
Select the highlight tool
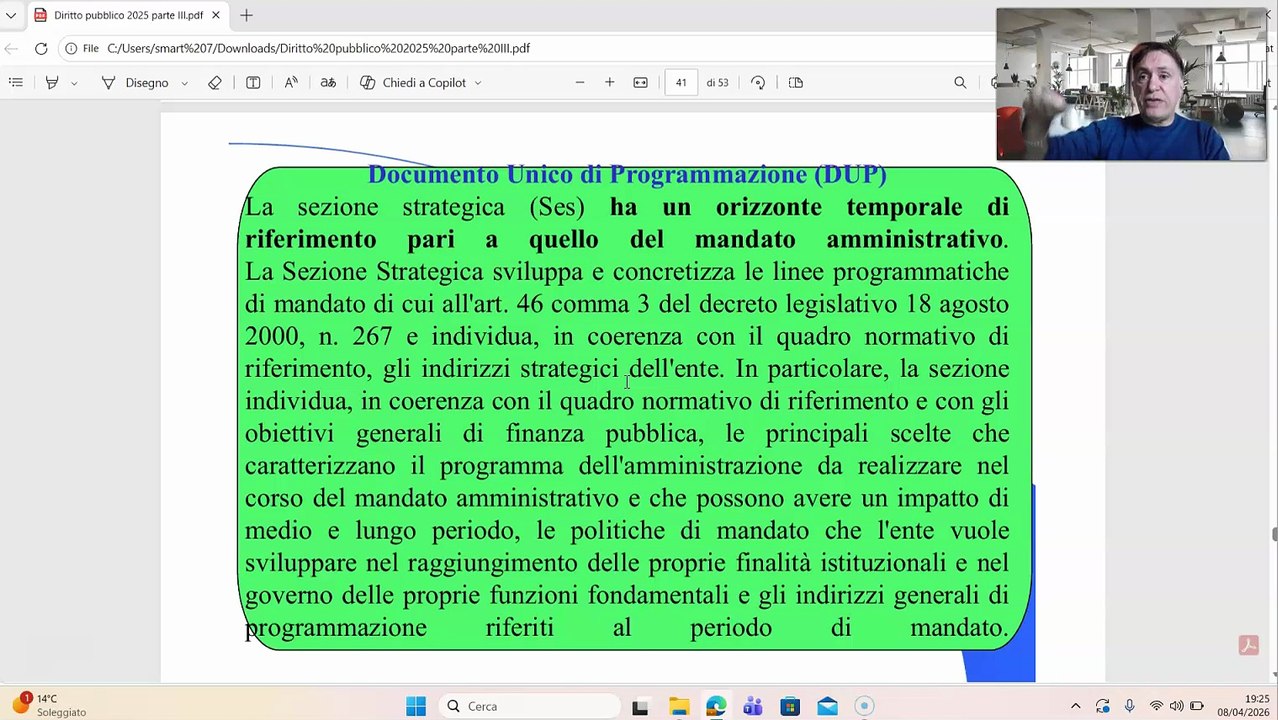coord(52,83)
